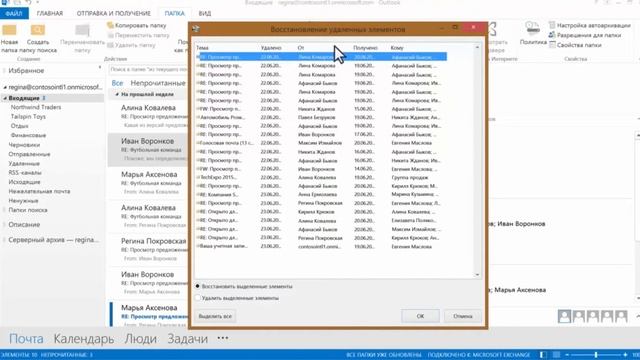This screenshot has height=360, width=640.
Task: Collapse the Входящие inbox folder arrow
Action: tap(5, 98)
